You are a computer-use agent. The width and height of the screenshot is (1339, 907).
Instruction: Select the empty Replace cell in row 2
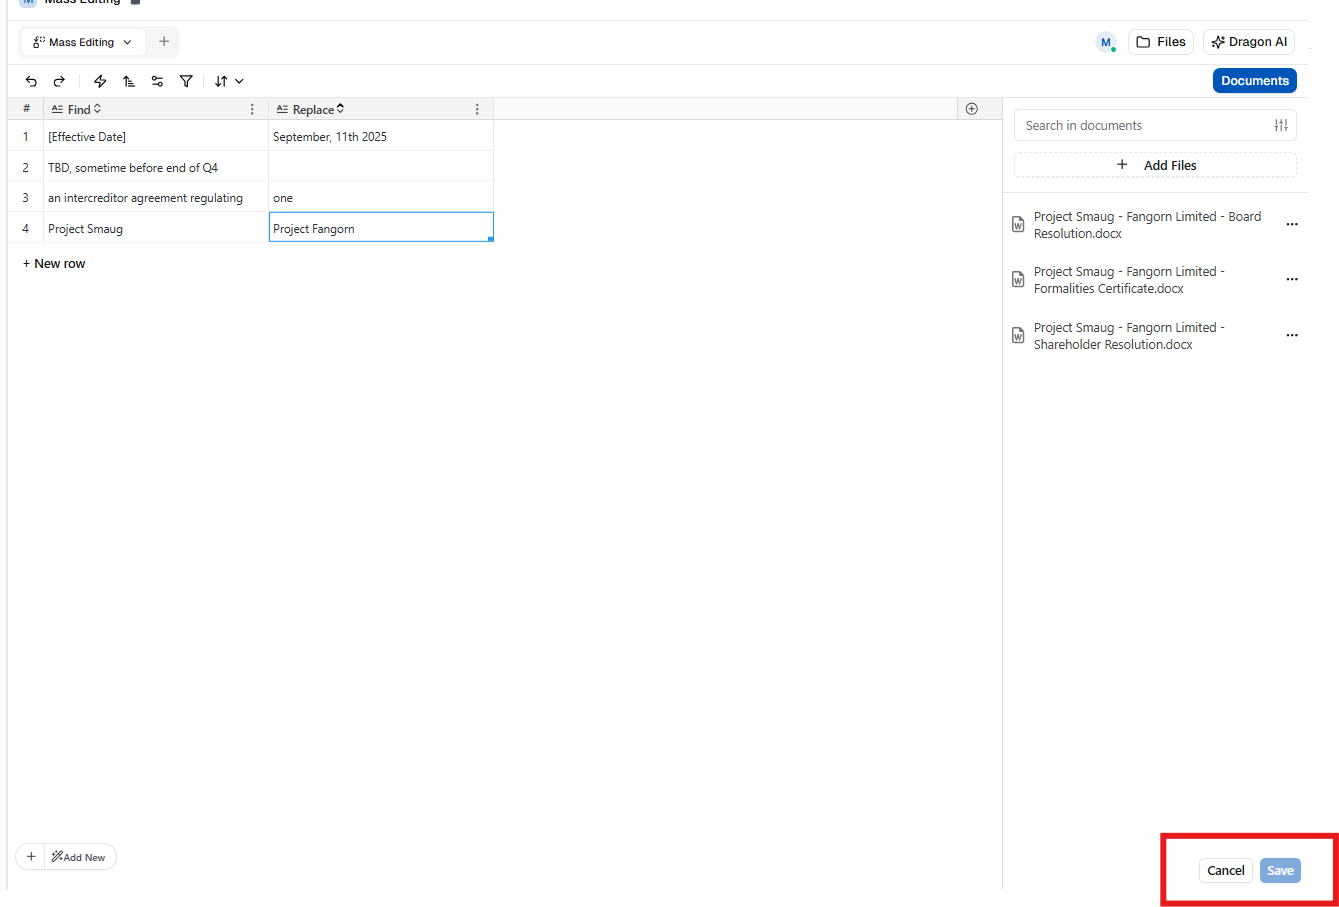pyautogui.click(x=381, y=167)
